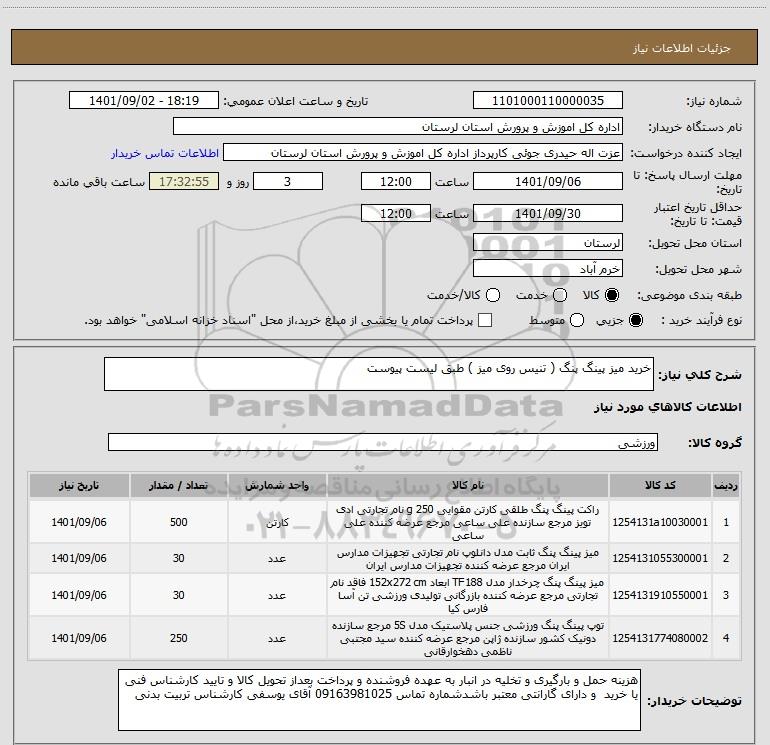
Task: Click the جزئیات اطلاعات نیاز header title
Action: (681, 48)
